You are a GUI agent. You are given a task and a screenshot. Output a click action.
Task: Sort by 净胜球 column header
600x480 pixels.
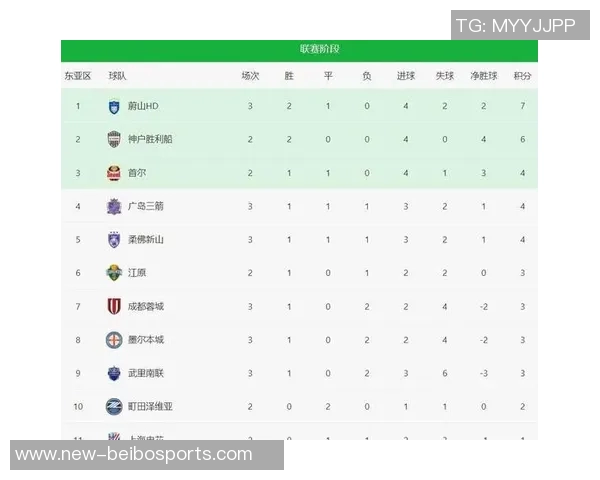tap(483, 75)
